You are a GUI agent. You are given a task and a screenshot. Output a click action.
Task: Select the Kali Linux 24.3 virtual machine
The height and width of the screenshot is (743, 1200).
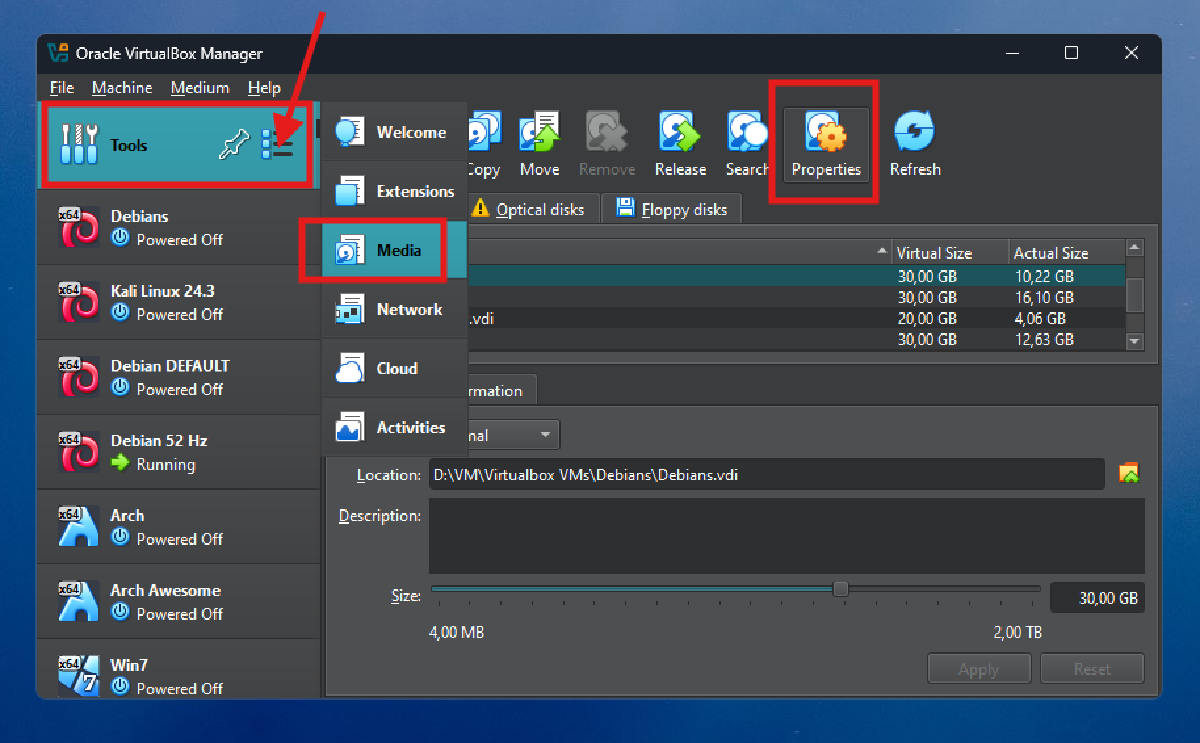pos(179,302)
